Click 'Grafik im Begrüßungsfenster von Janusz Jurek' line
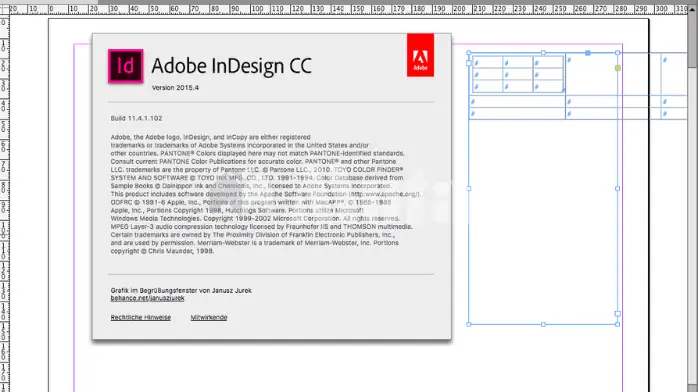This screenshot has width=698, height=392. click(181, 290)
